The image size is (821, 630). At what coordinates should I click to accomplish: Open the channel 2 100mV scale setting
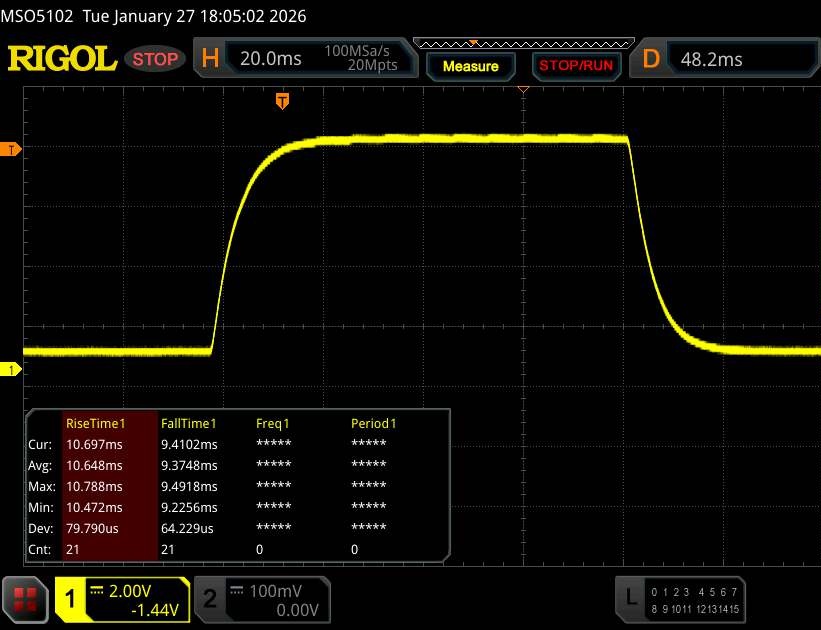(x=276, y=599)
